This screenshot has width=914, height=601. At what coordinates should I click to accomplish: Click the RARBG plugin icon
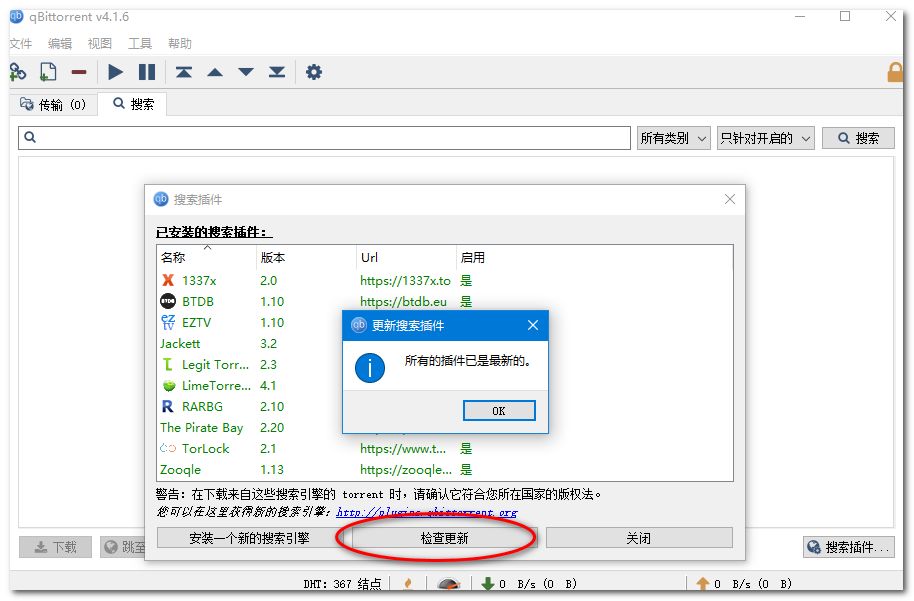pos(168,406)
